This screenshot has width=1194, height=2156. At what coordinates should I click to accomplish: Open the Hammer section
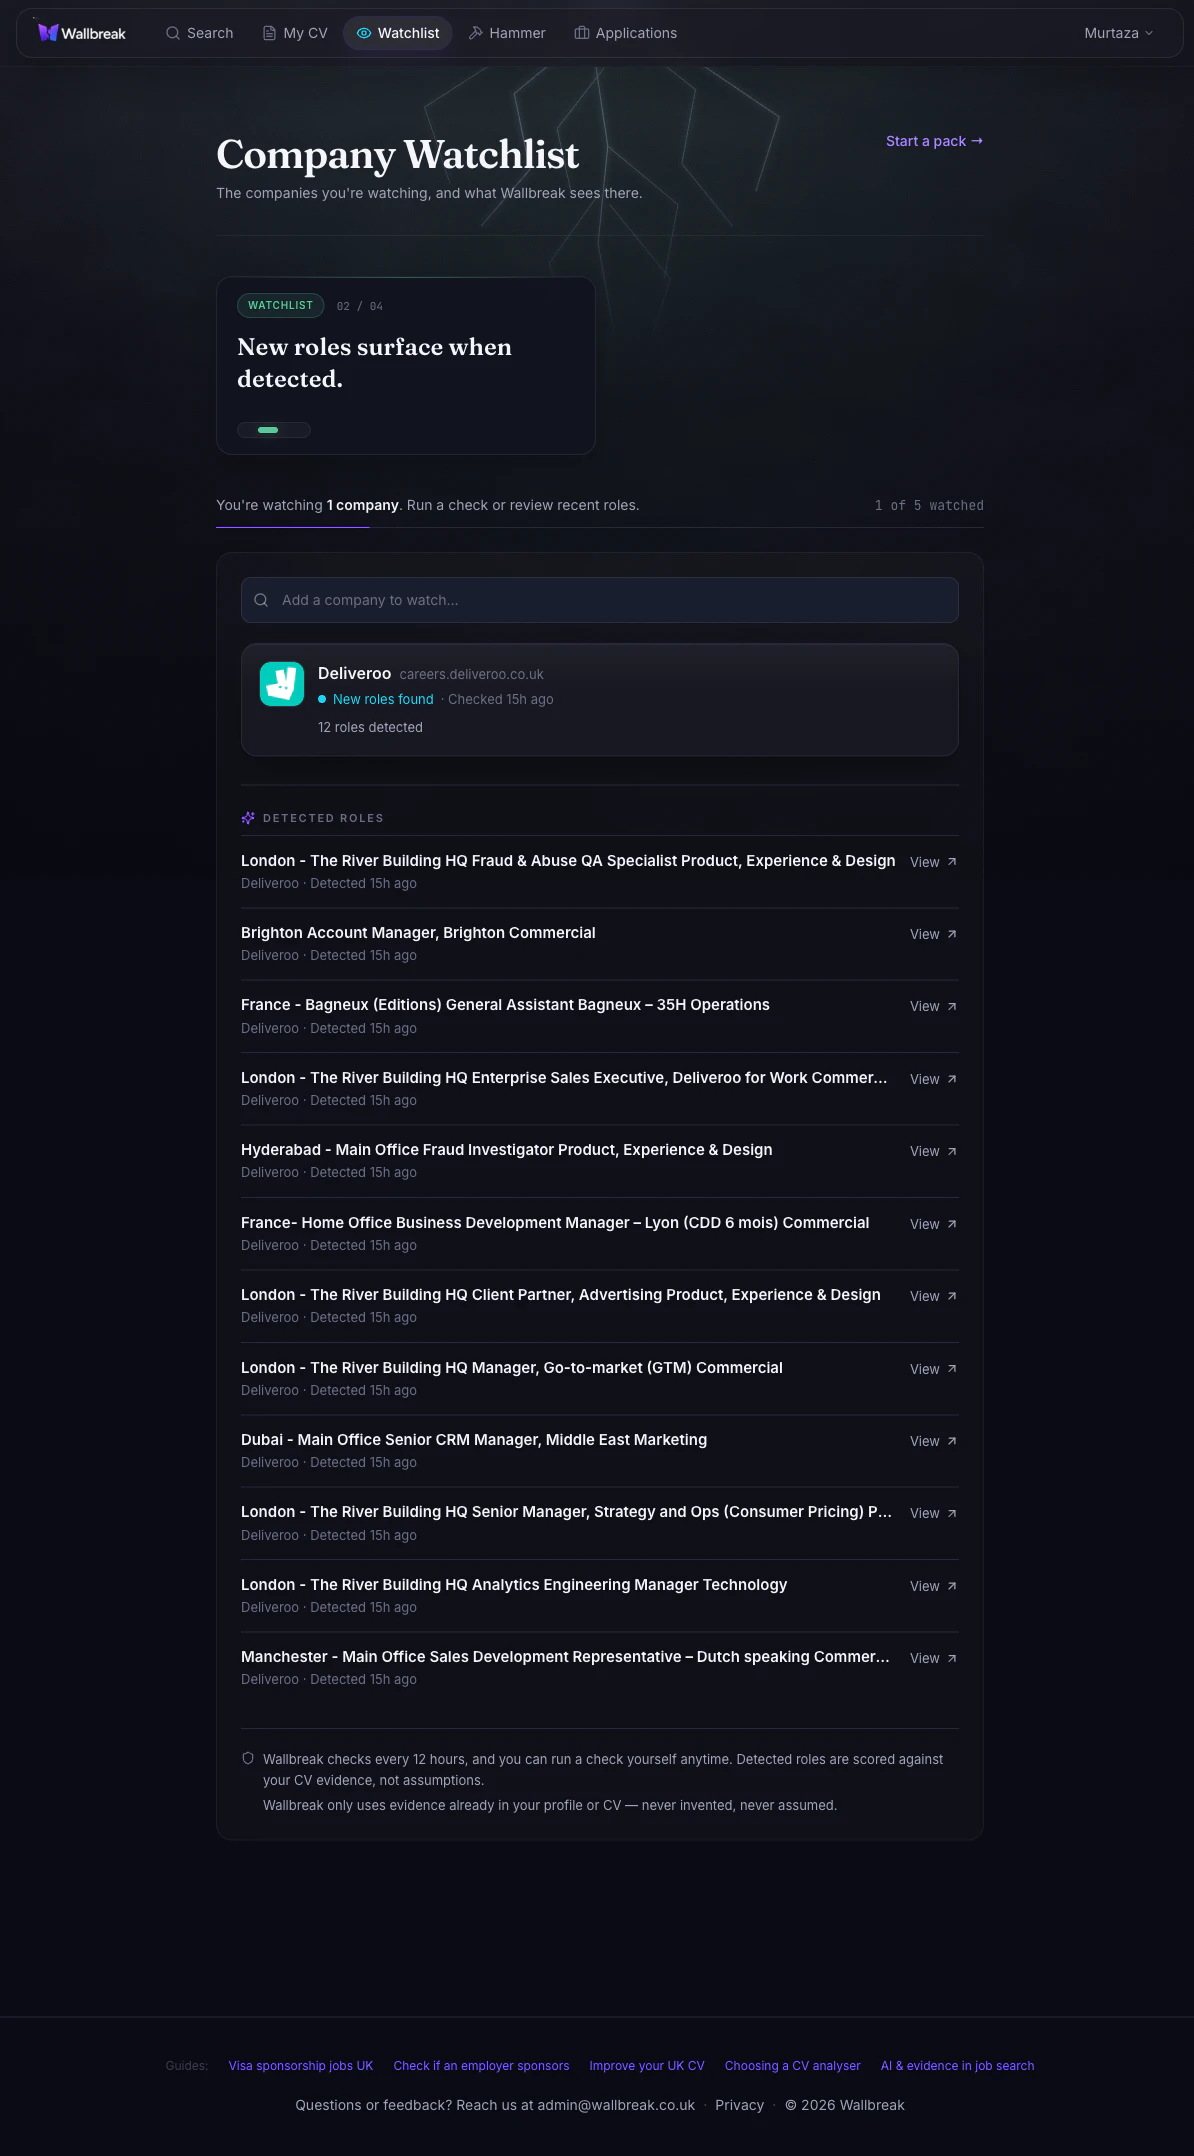tap(507, 33)
